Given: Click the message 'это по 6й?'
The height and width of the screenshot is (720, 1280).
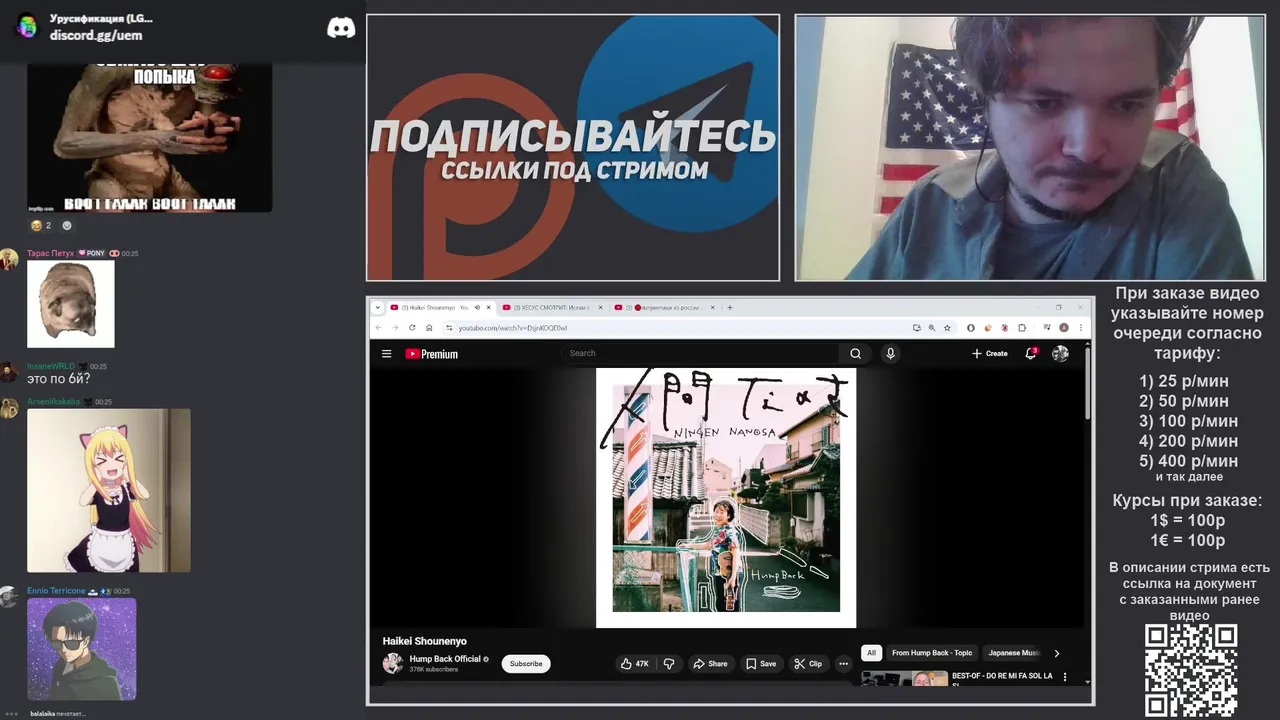Looking at the screenshot, I should [59, 379].
